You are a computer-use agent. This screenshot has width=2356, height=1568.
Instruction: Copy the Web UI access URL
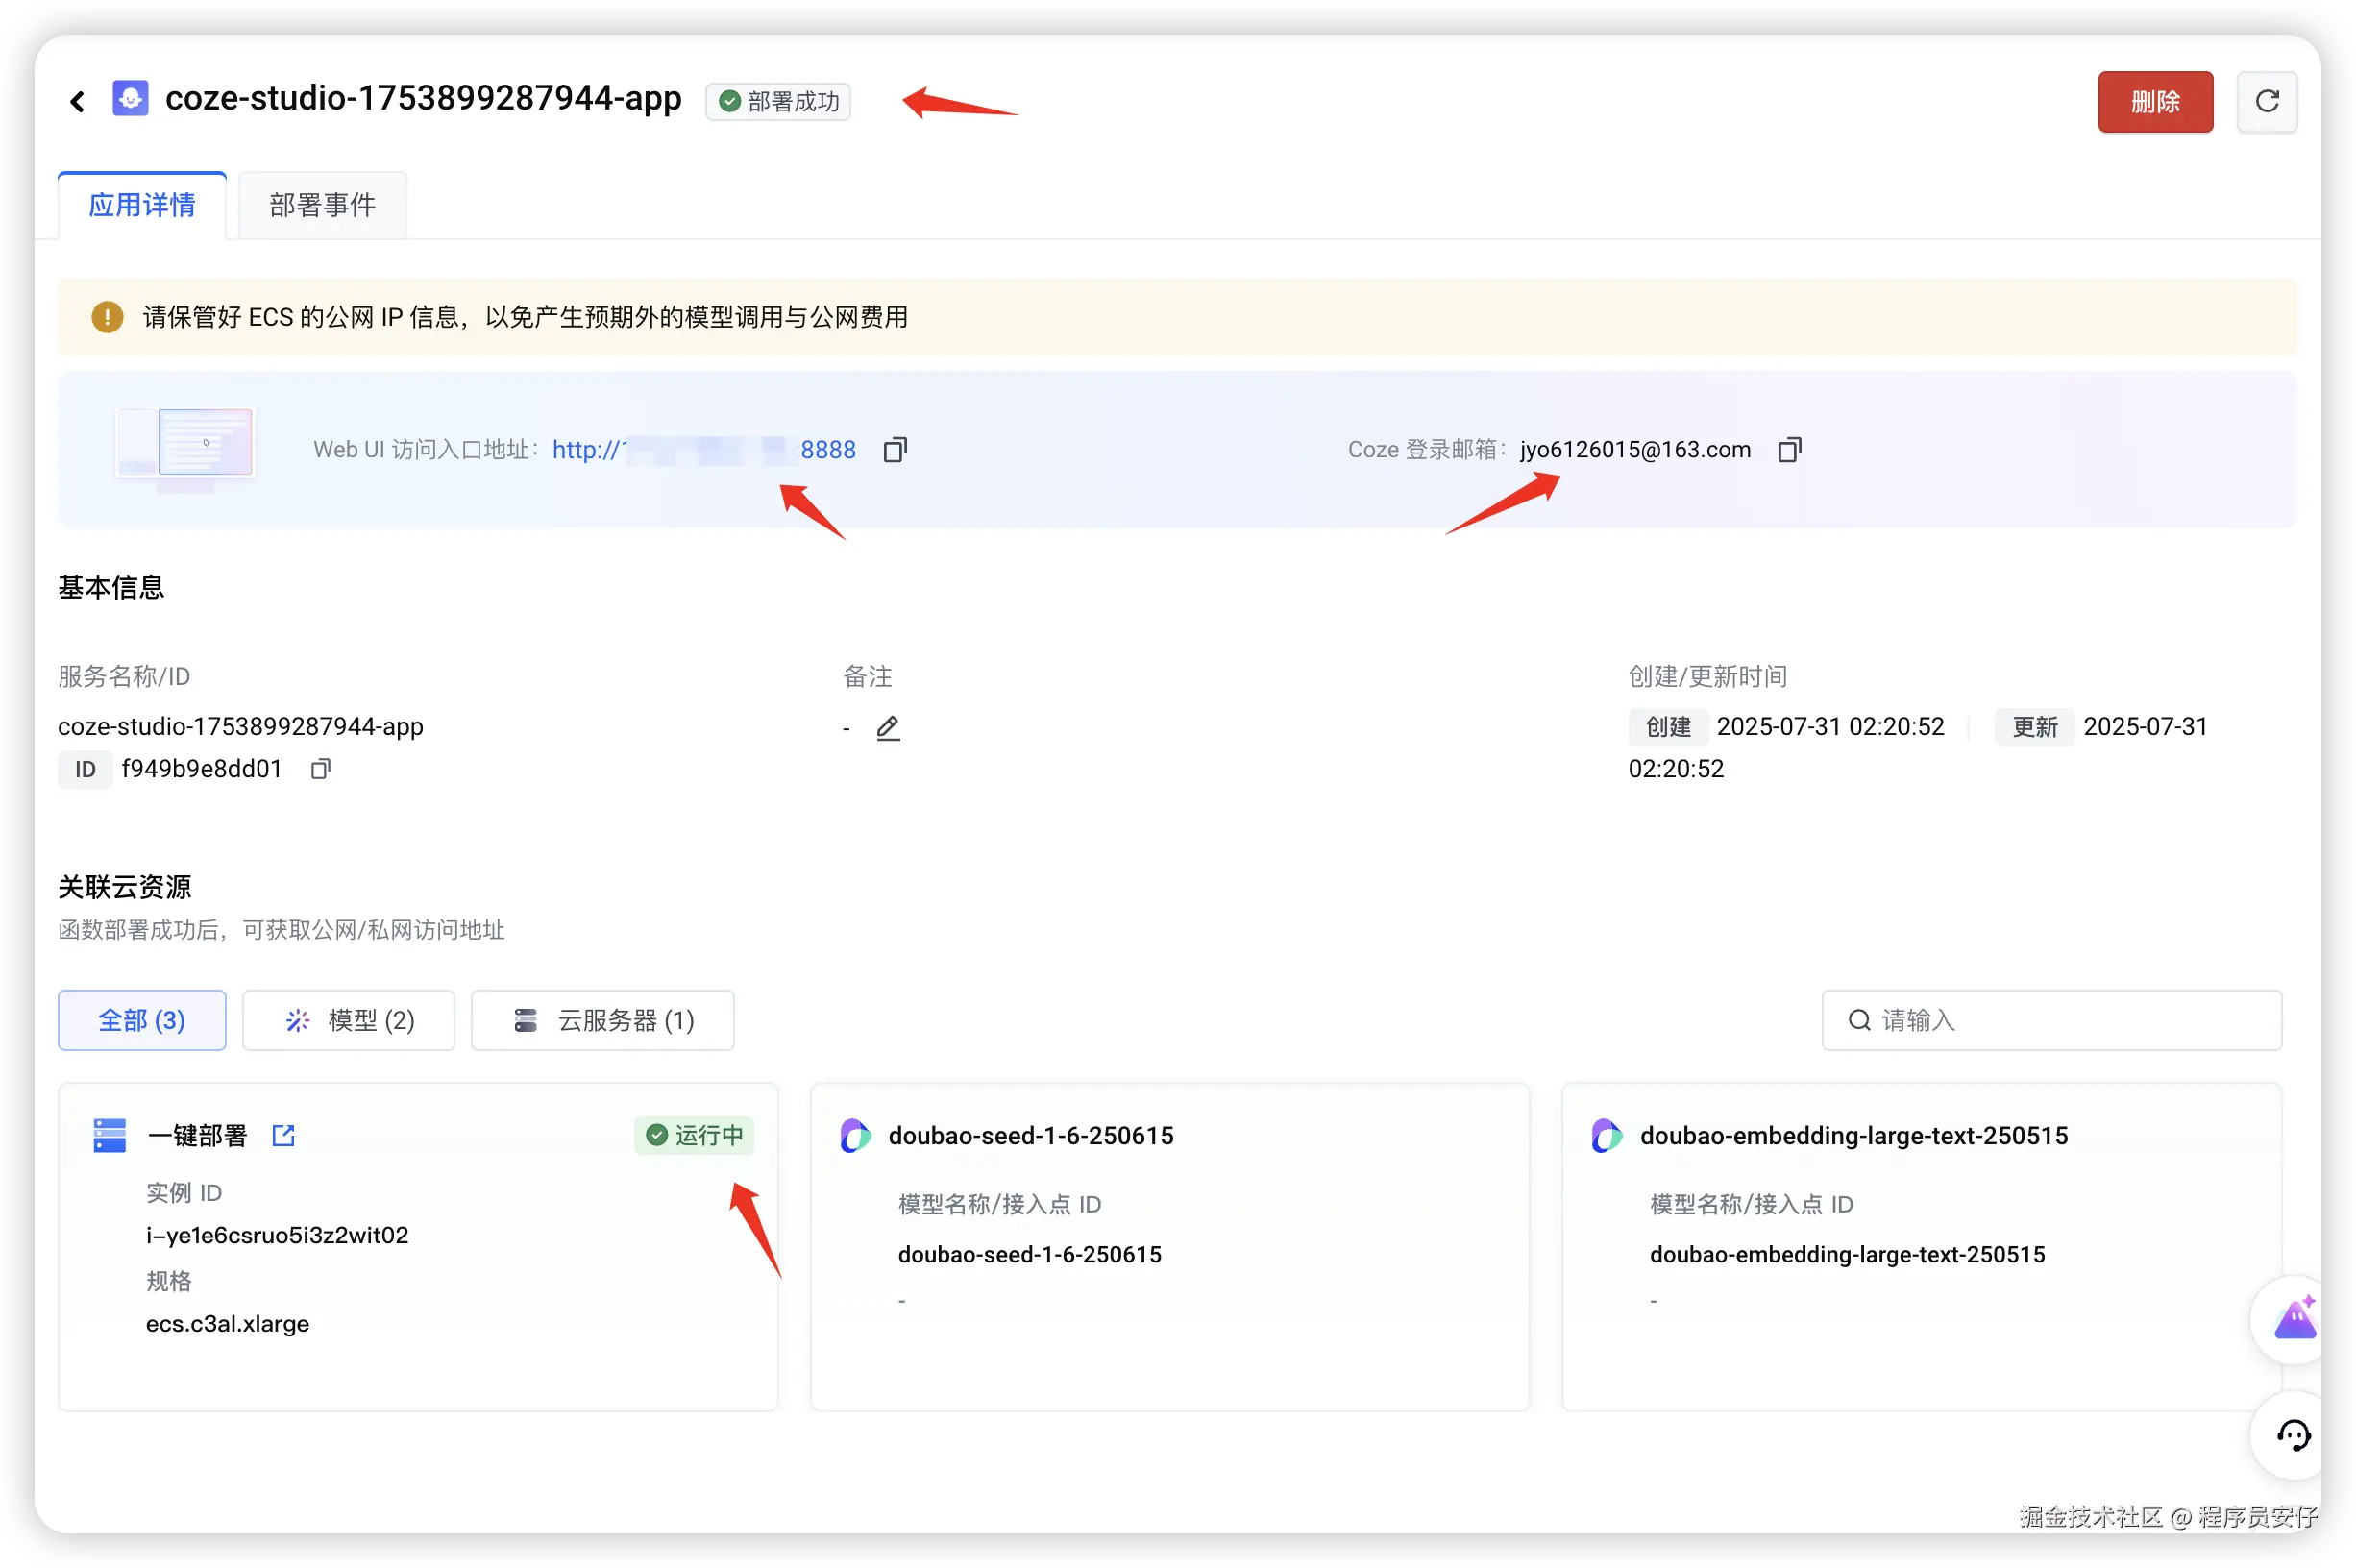[x=895, y=450]
